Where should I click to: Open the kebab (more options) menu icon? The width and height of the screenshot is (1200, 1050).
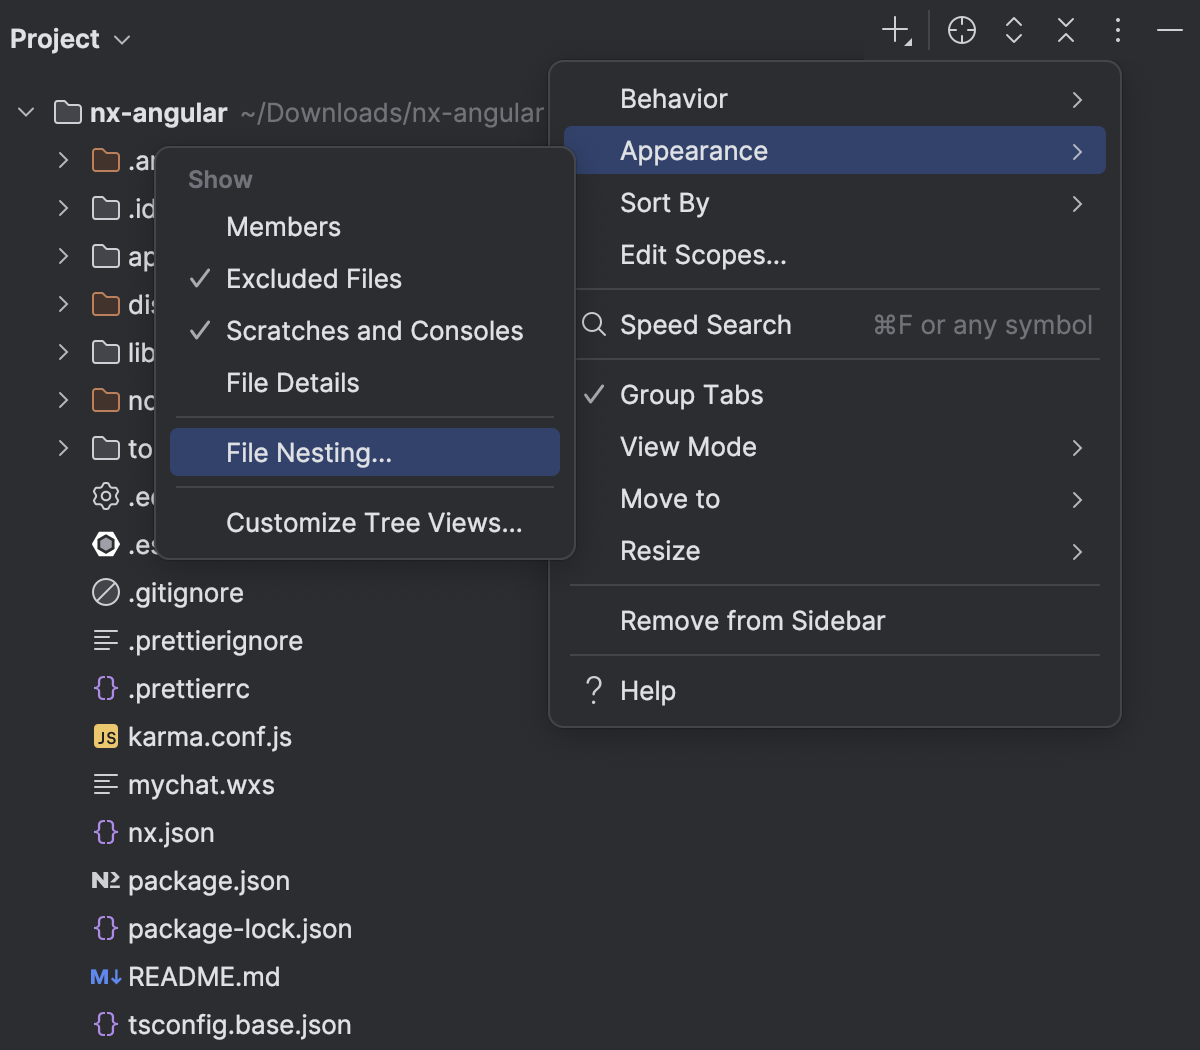1117,30
